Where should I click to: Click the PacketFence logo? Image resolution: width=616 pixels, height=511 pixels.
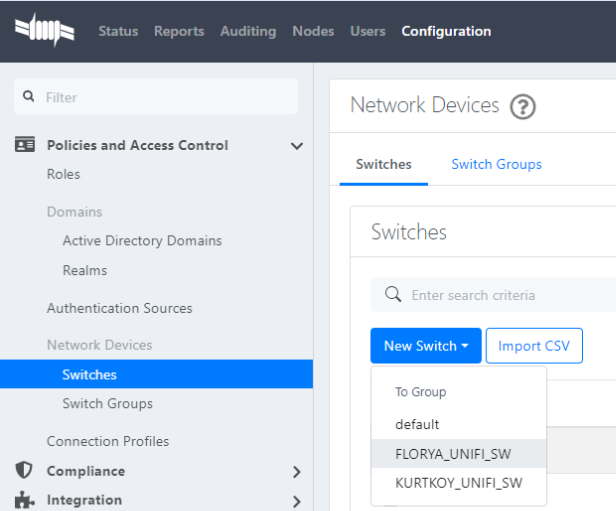[45, 31]
